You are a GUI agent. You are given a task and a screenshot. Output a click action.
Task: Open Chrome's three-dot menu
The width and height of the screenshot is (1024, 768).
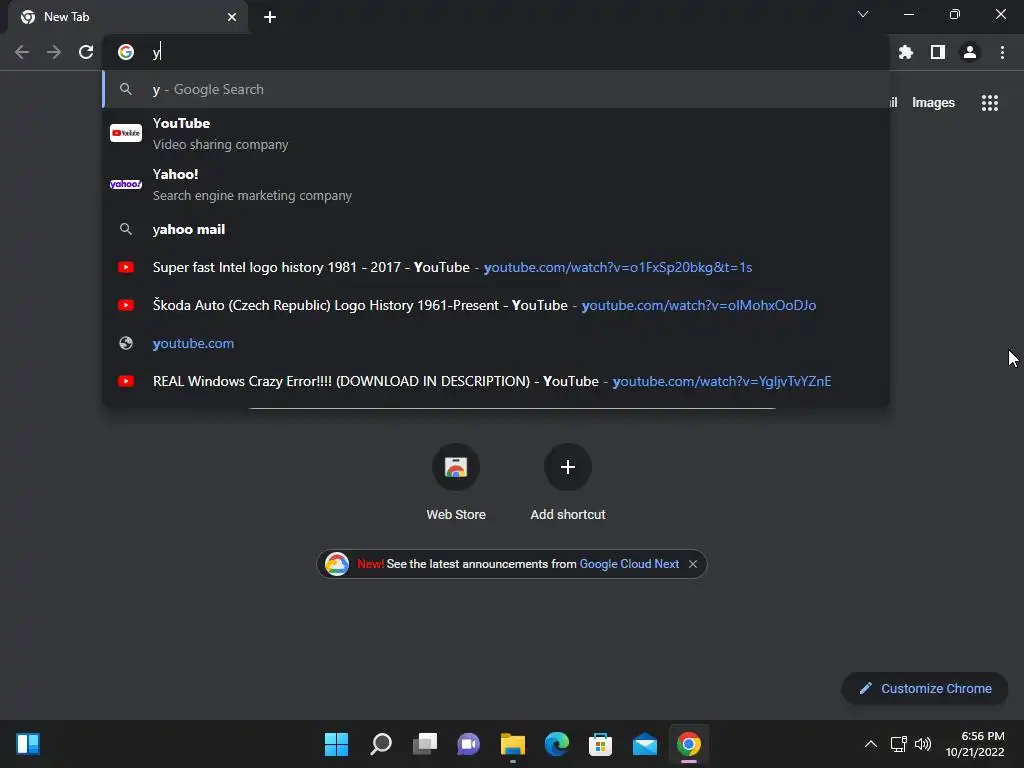click(1002, 52)
